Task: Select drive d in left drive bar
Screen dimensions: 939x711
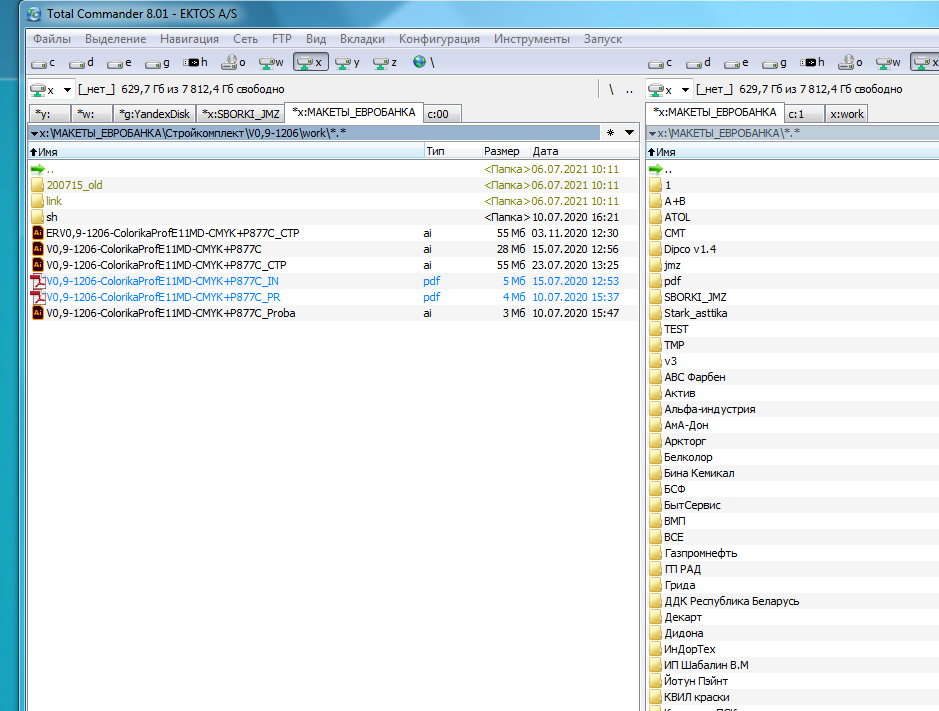Action: coord(81,62)
